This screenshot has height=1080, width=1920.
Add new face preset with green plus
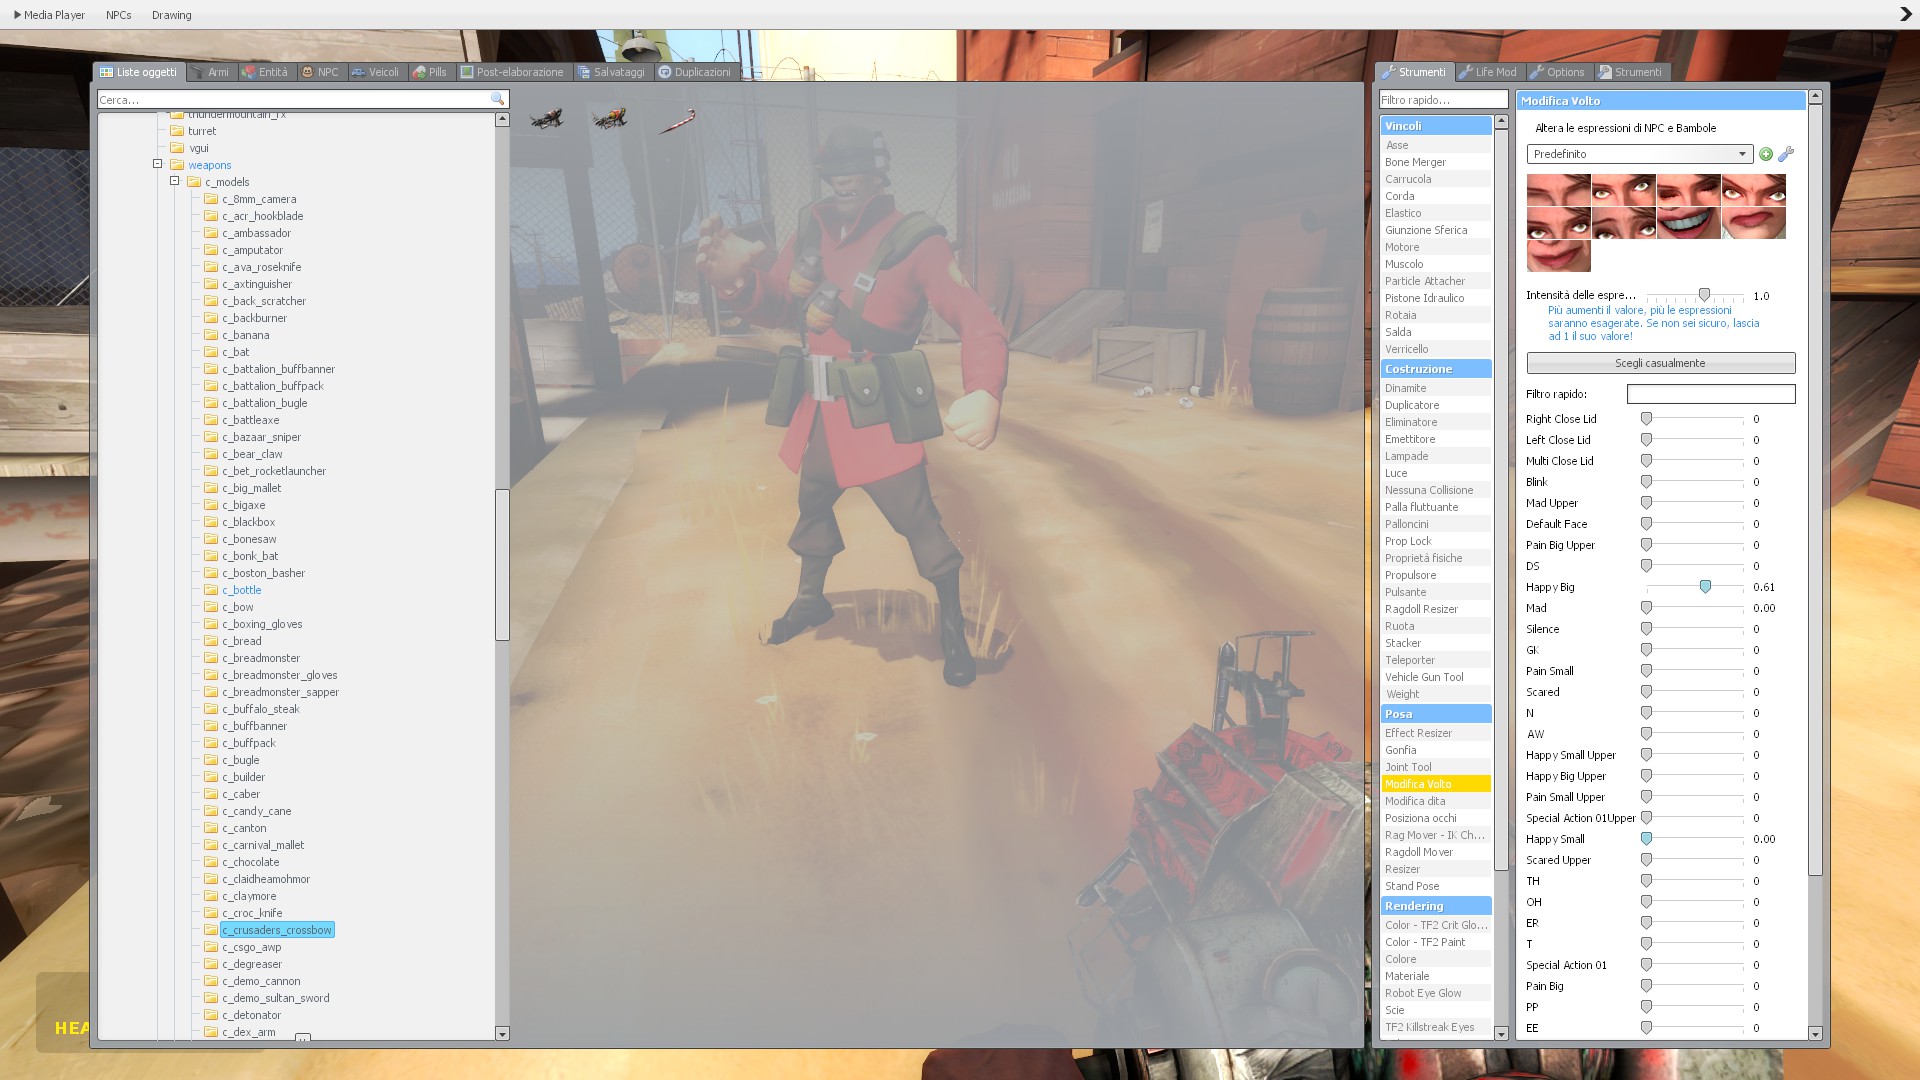1766,154
